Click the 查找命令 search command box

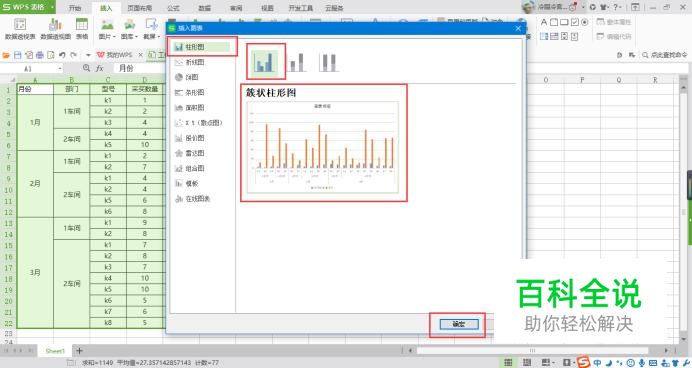[x=665, y=55]
